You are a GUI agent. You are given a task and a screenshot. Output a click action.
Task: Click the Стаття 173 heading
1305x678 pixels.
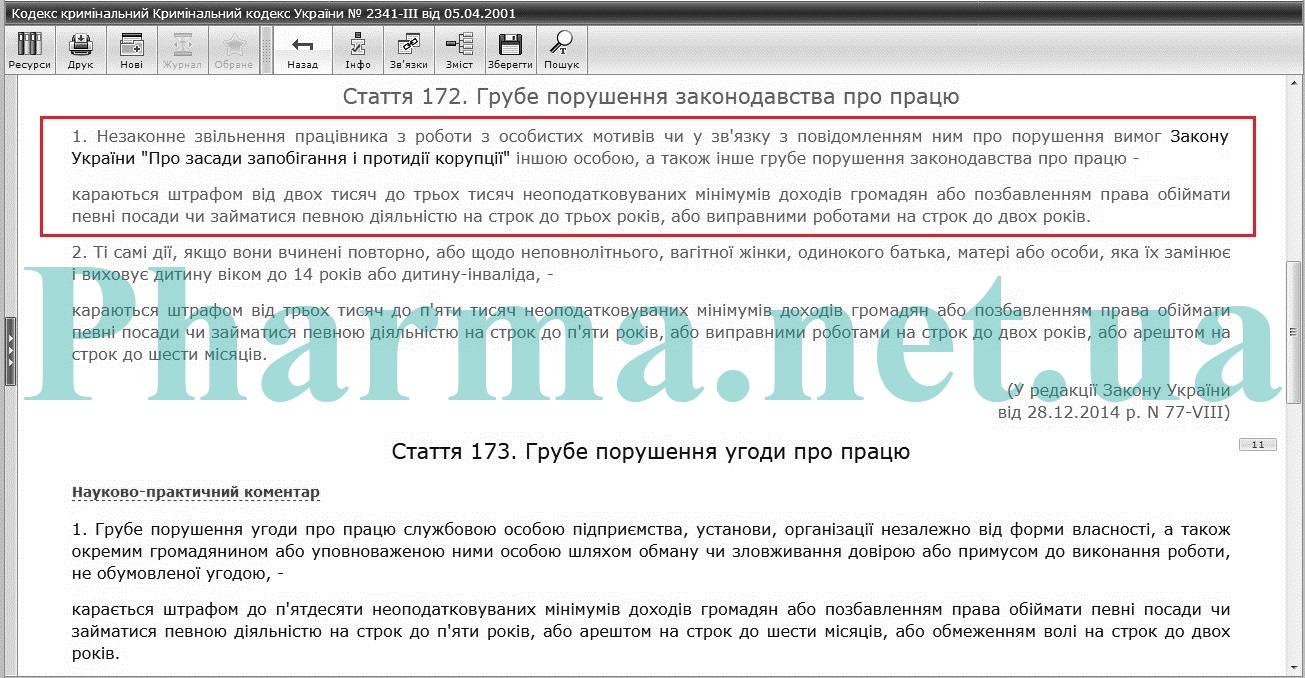tap(651, 452)
